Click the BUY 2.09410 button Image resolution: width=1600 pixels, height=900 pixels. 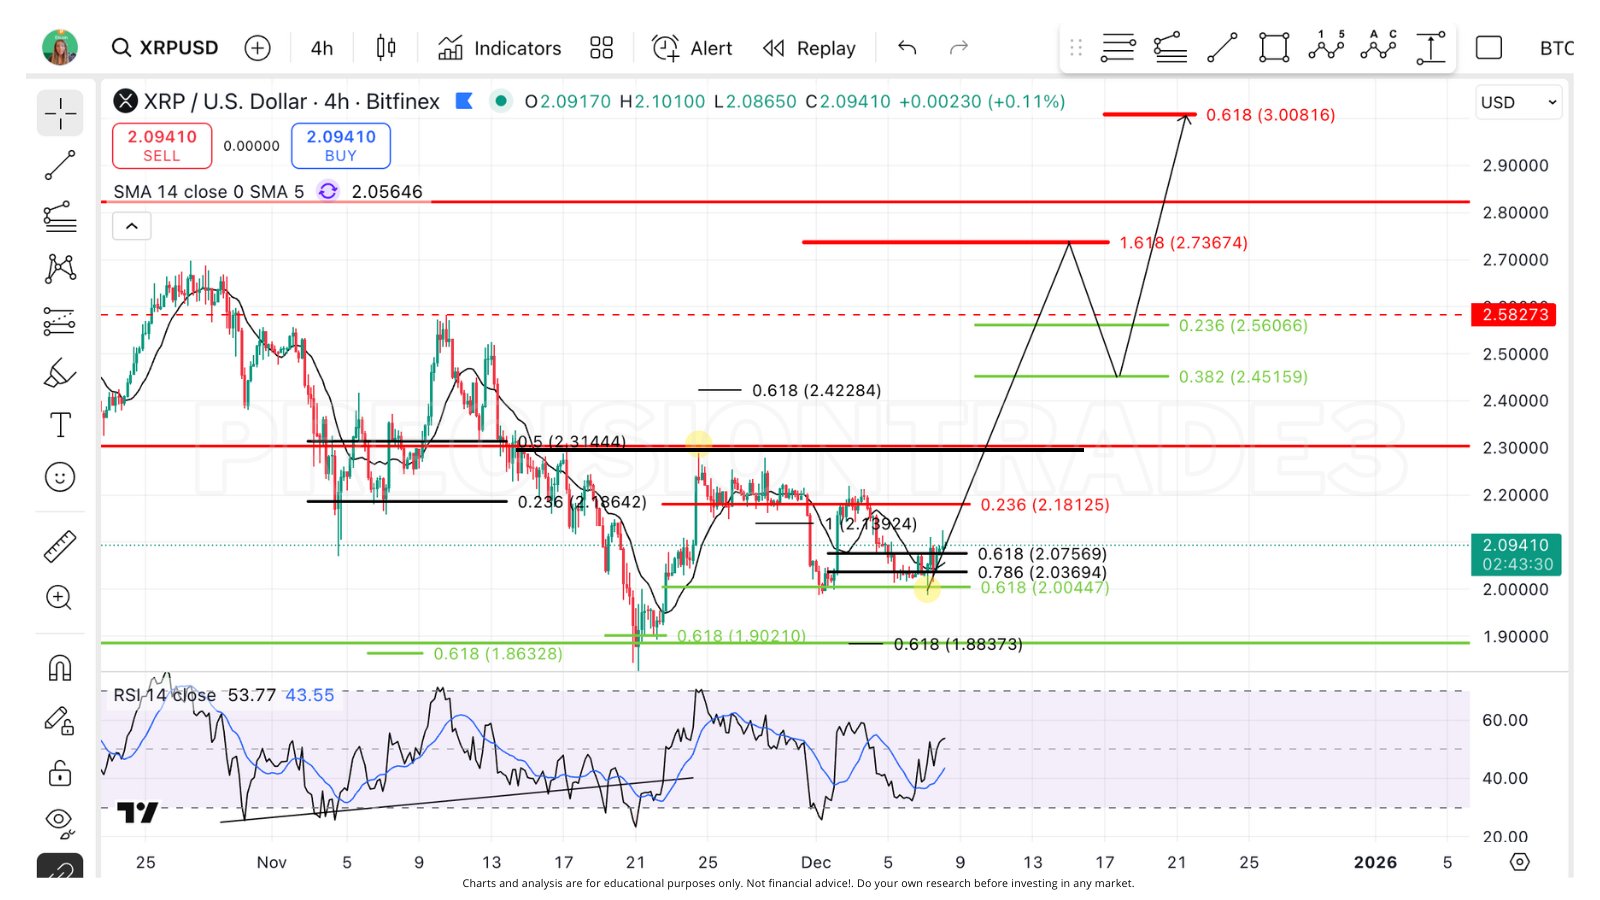340,145
